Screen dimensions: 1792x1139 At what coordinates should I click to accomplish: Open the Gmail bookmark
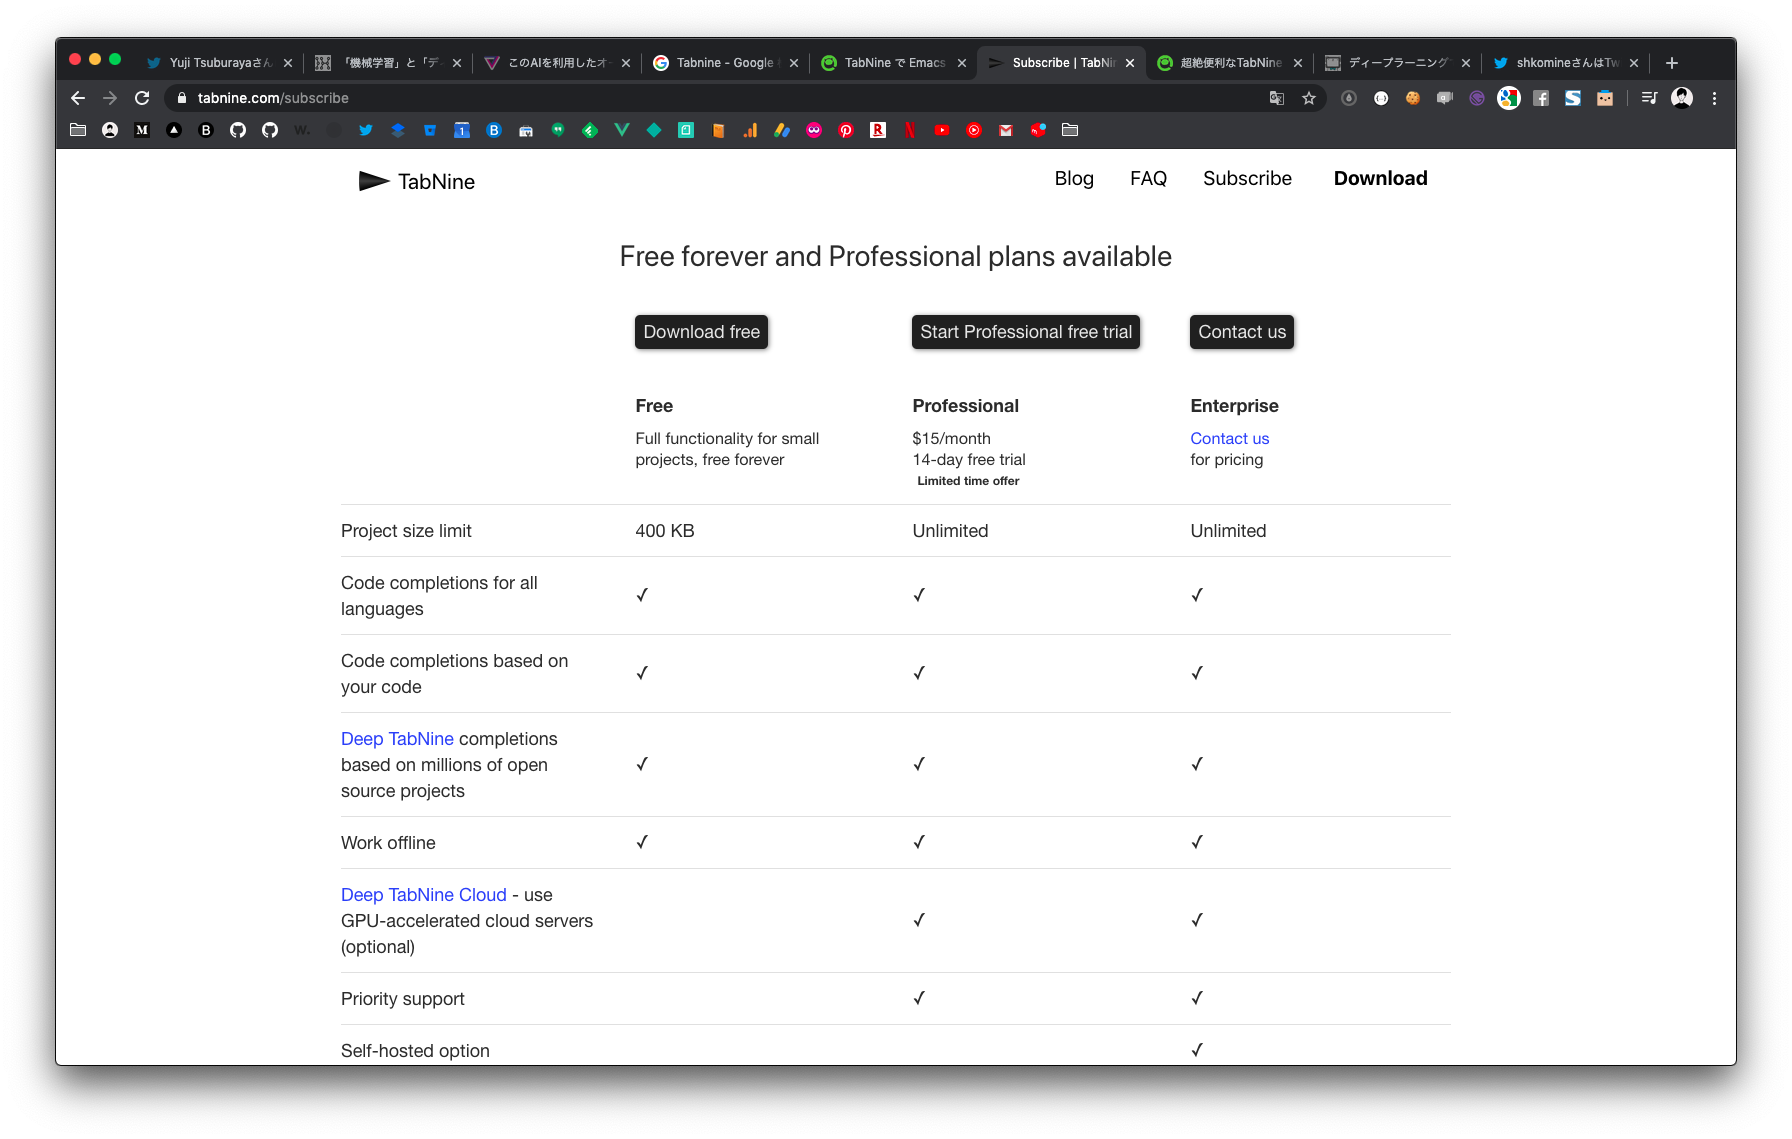click(x=1006, y=130)
